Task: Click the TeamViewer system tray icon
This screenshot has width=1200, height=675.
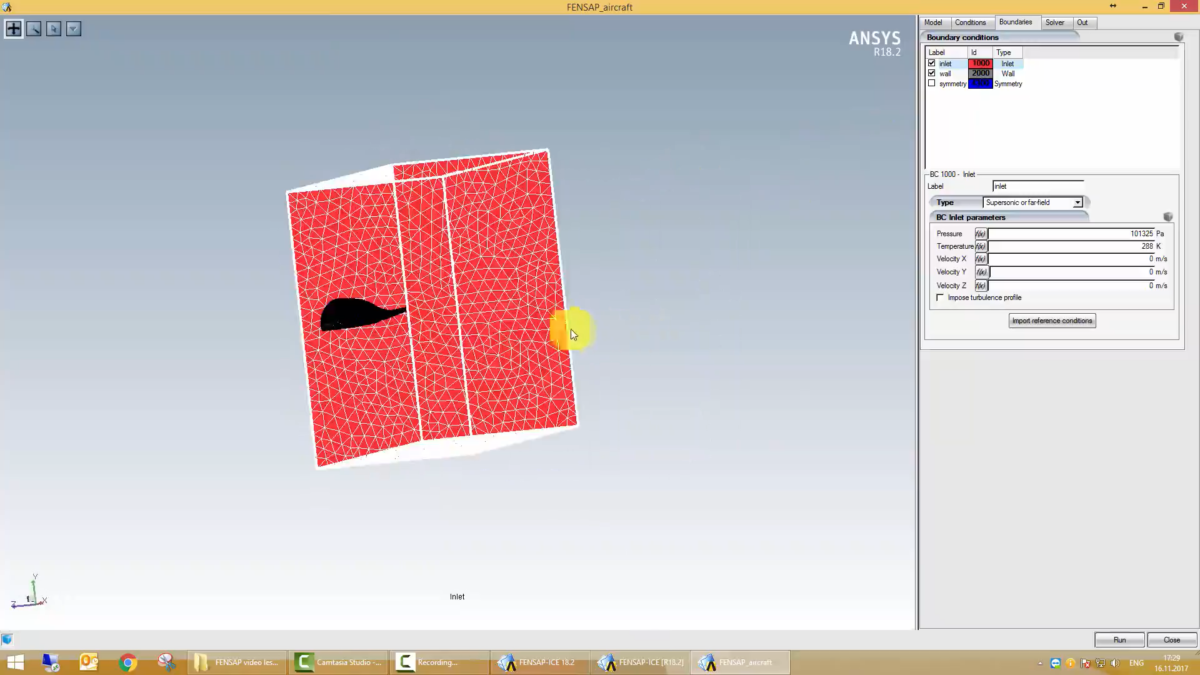Action: [1055, 664]
